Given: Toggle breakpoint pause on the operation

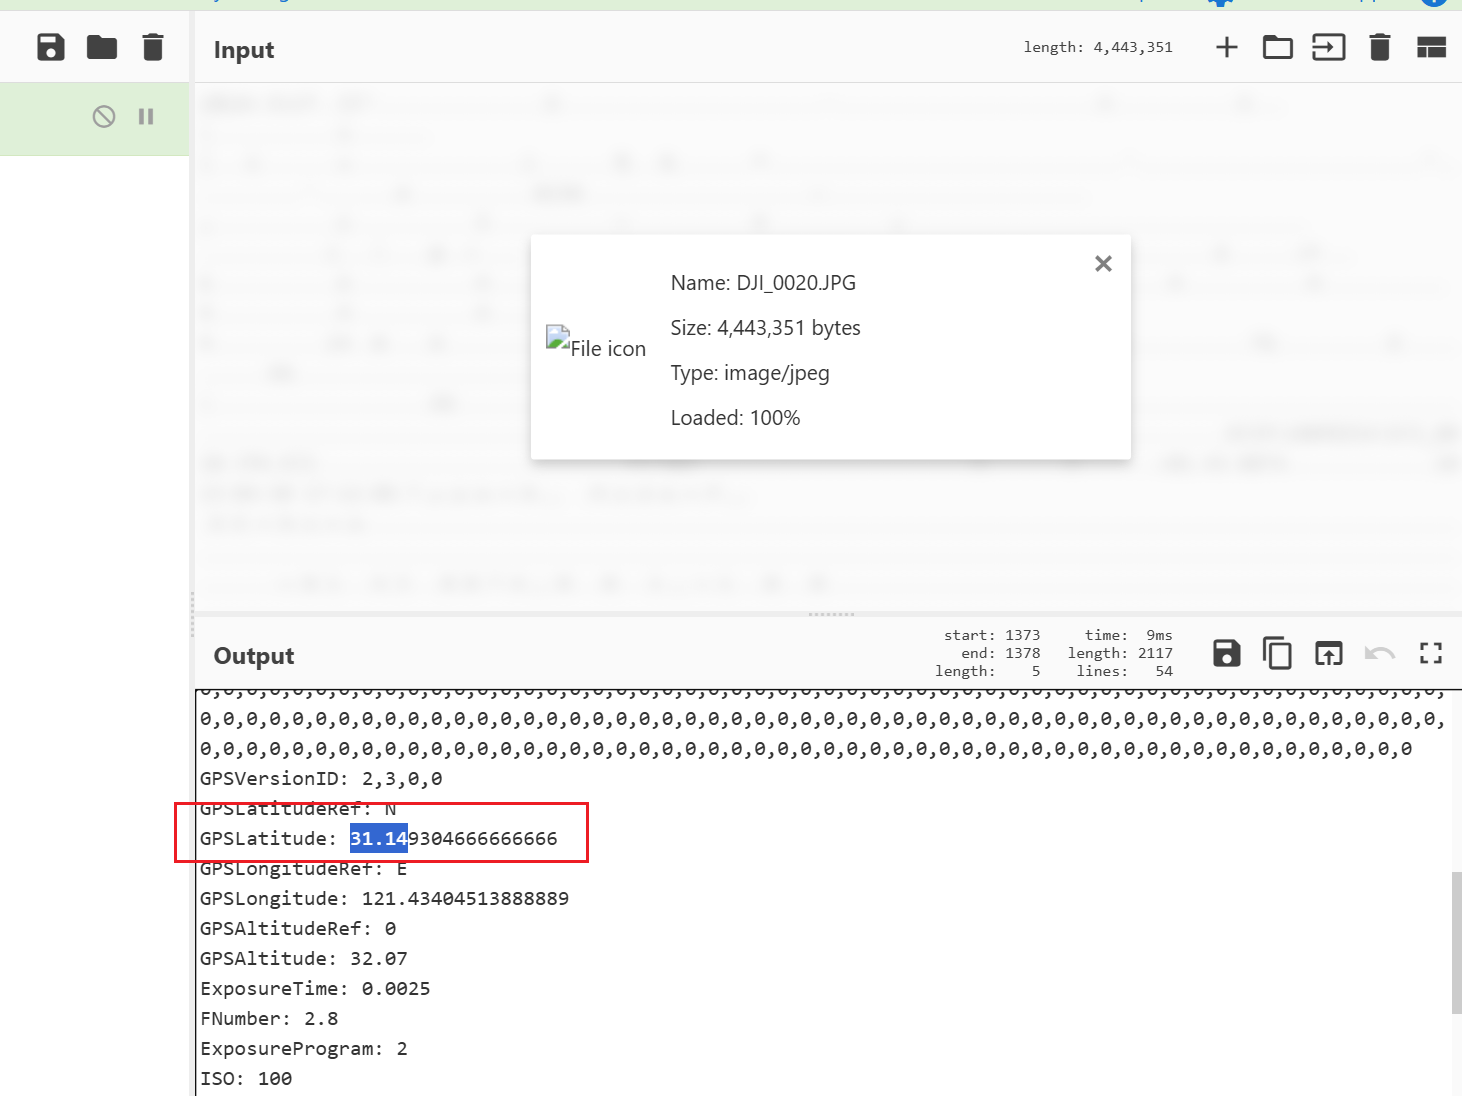Looking at the screenshot, I should click(x=146, y=117).
